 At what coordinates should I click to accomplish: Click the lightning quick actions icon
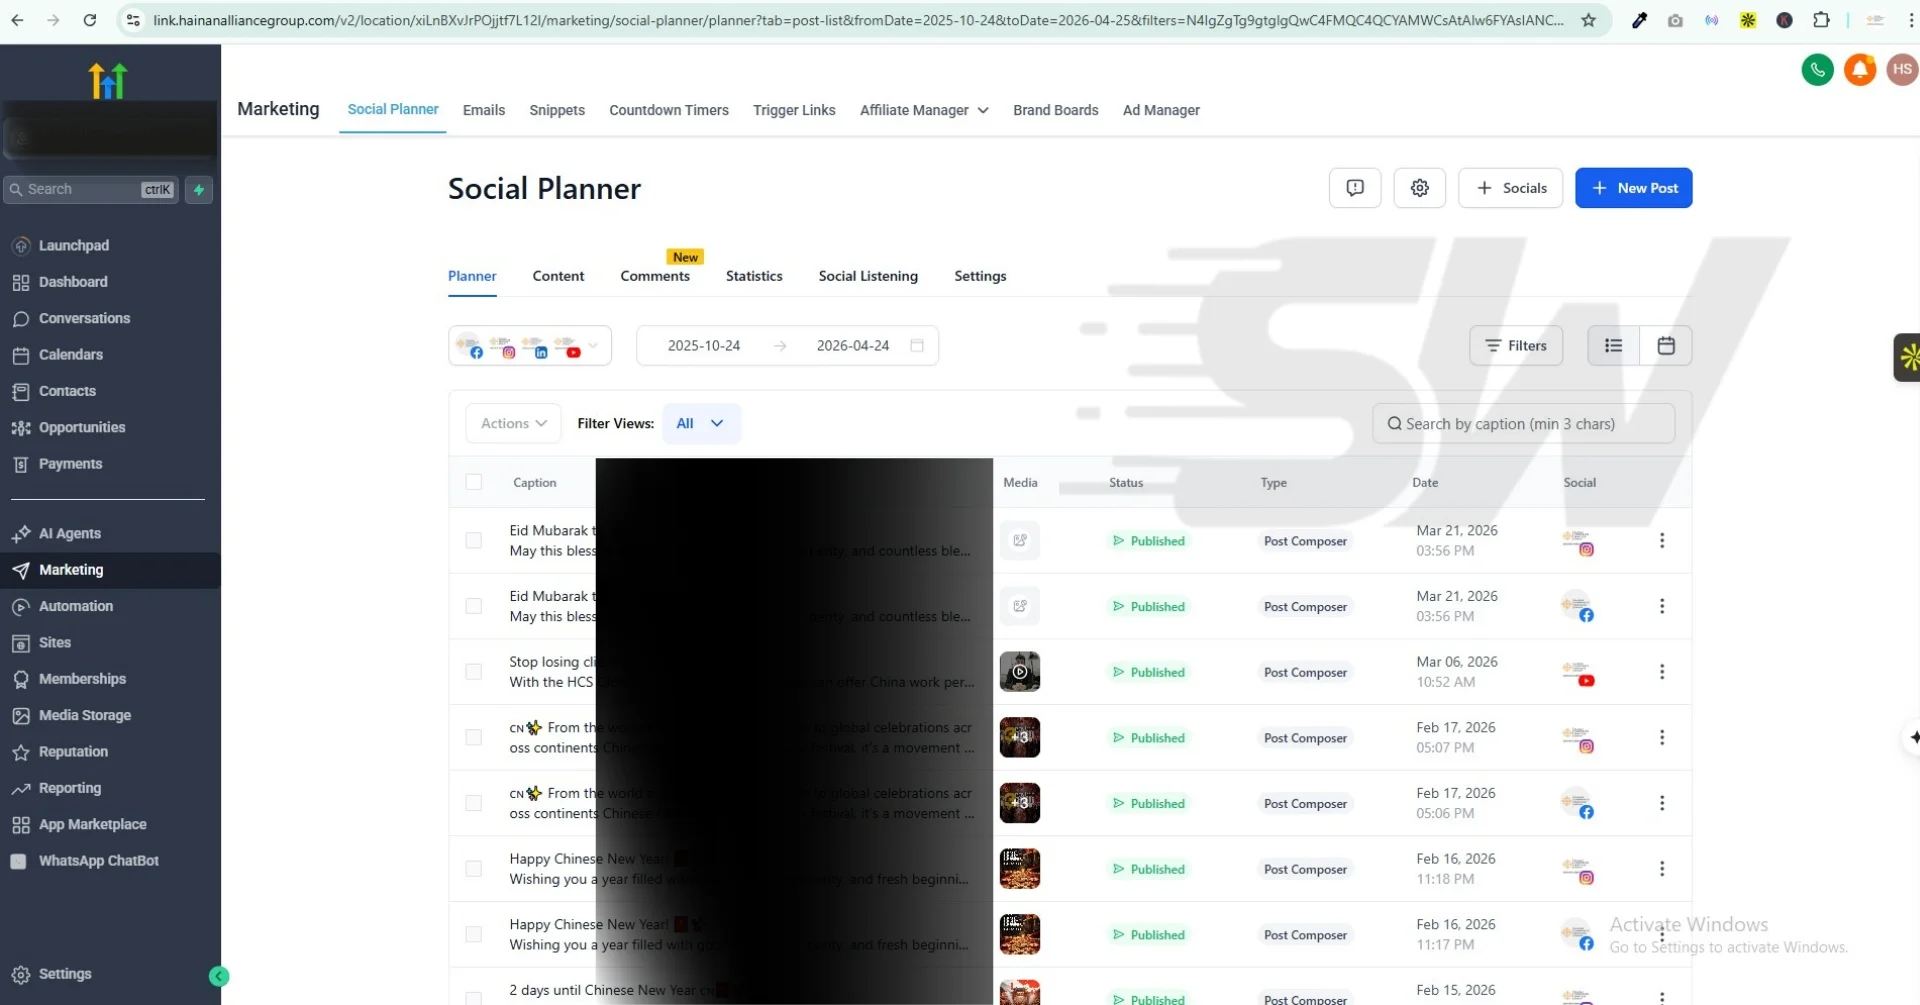199,190
